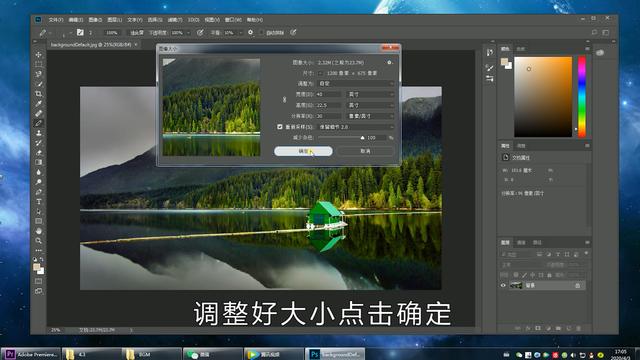Click the Quick Mask mode icon

click(x=39, y=281)
